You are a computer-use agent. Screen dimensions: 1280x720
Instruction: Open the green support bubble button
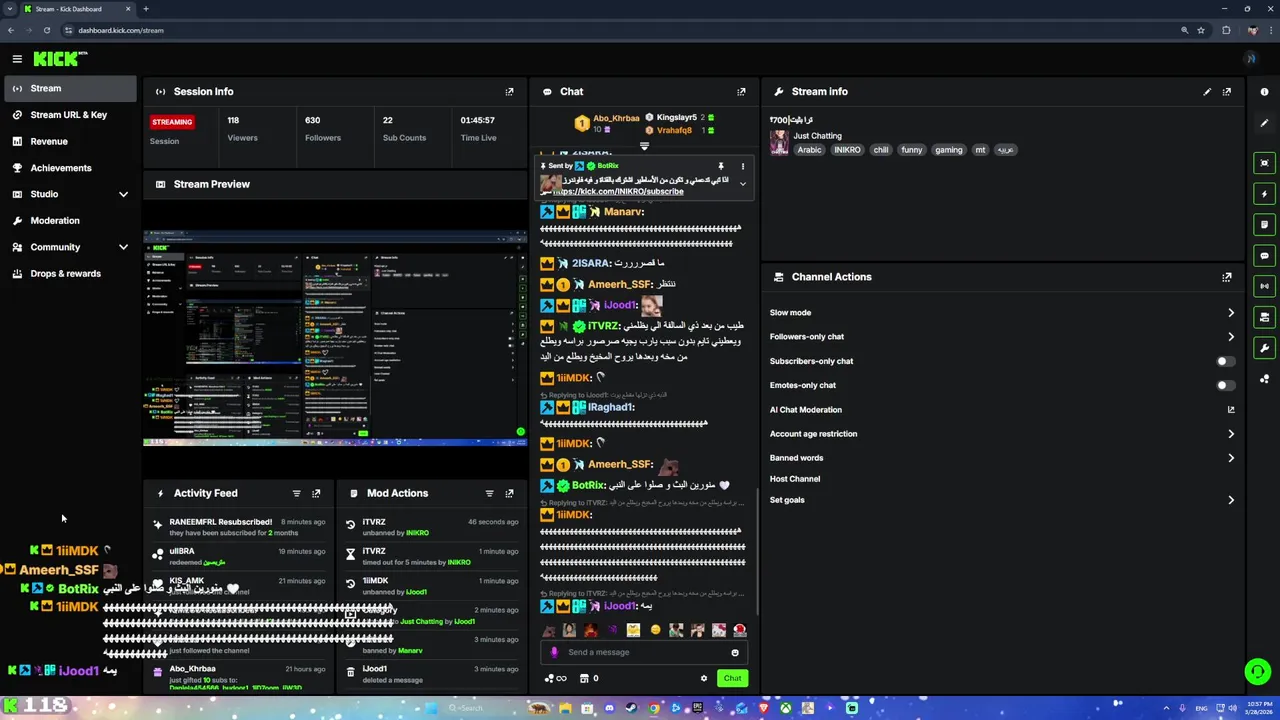(x=1257, y=671)
